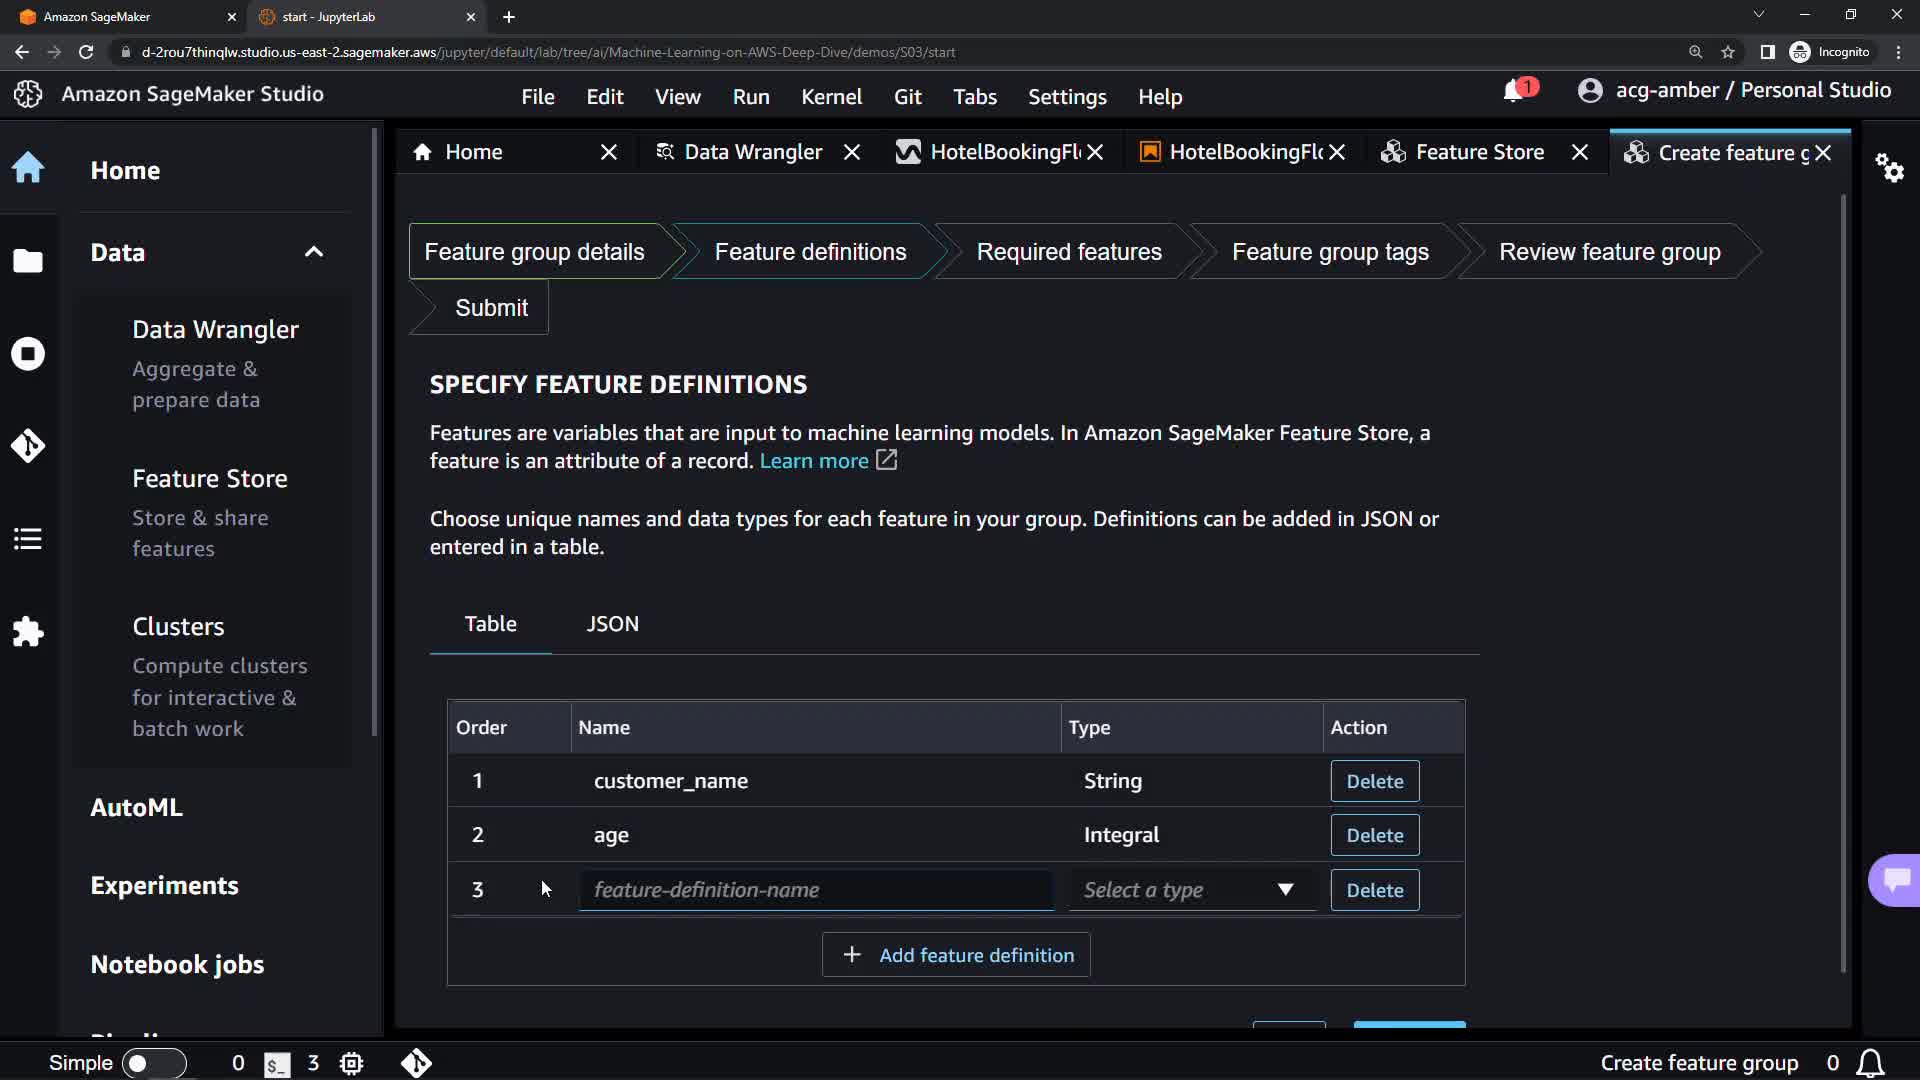Viewport: 1920px width, 1080px height.
Task: Open the property inspector gears icon
Action: pyautogui.click(x=1889, y=167)
